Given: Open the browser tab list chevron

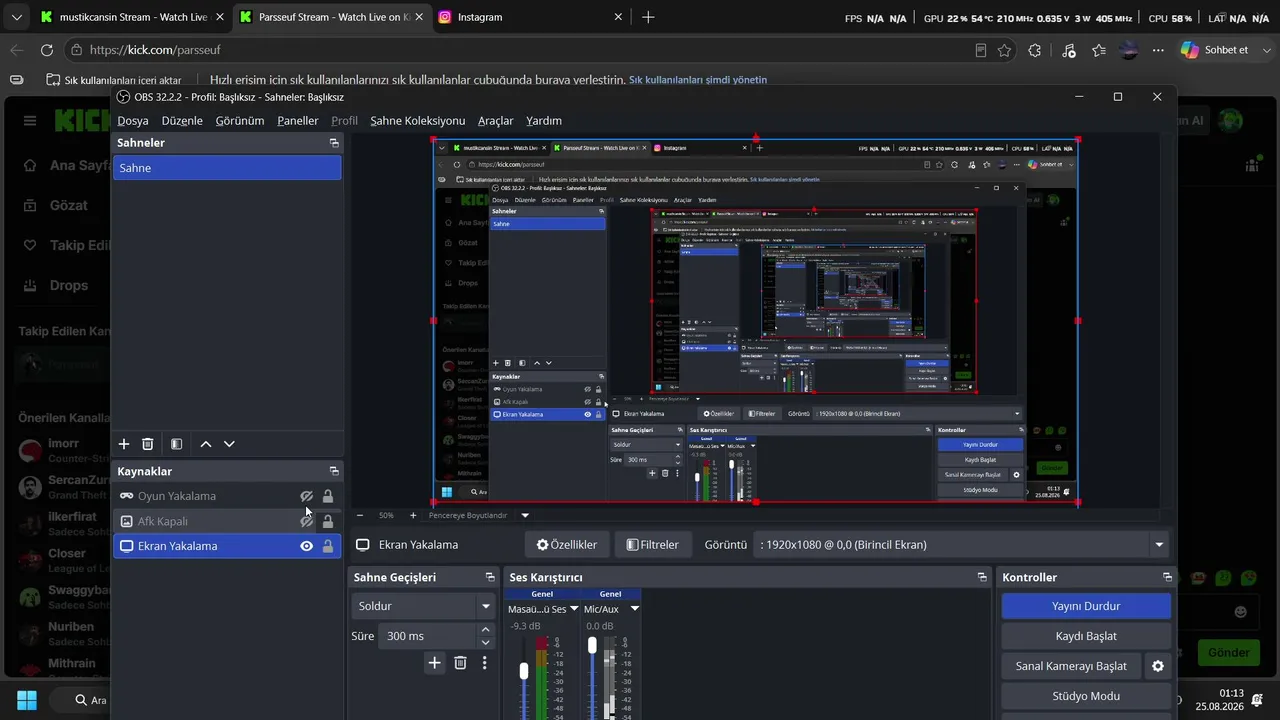Looking at the screenshot, I should [x=17, y=17].
